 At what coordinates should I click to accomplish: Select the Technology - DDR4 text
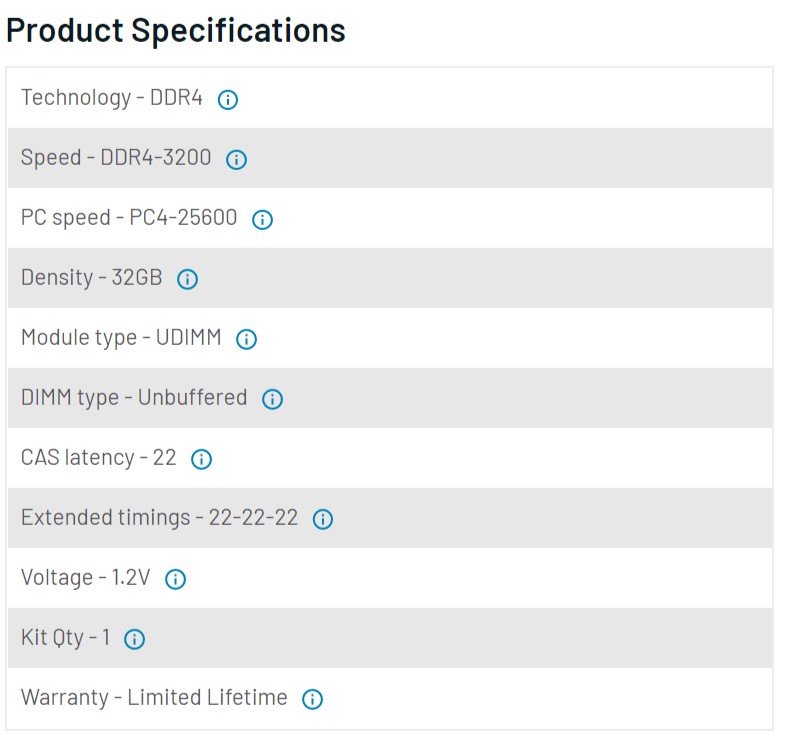112,98
